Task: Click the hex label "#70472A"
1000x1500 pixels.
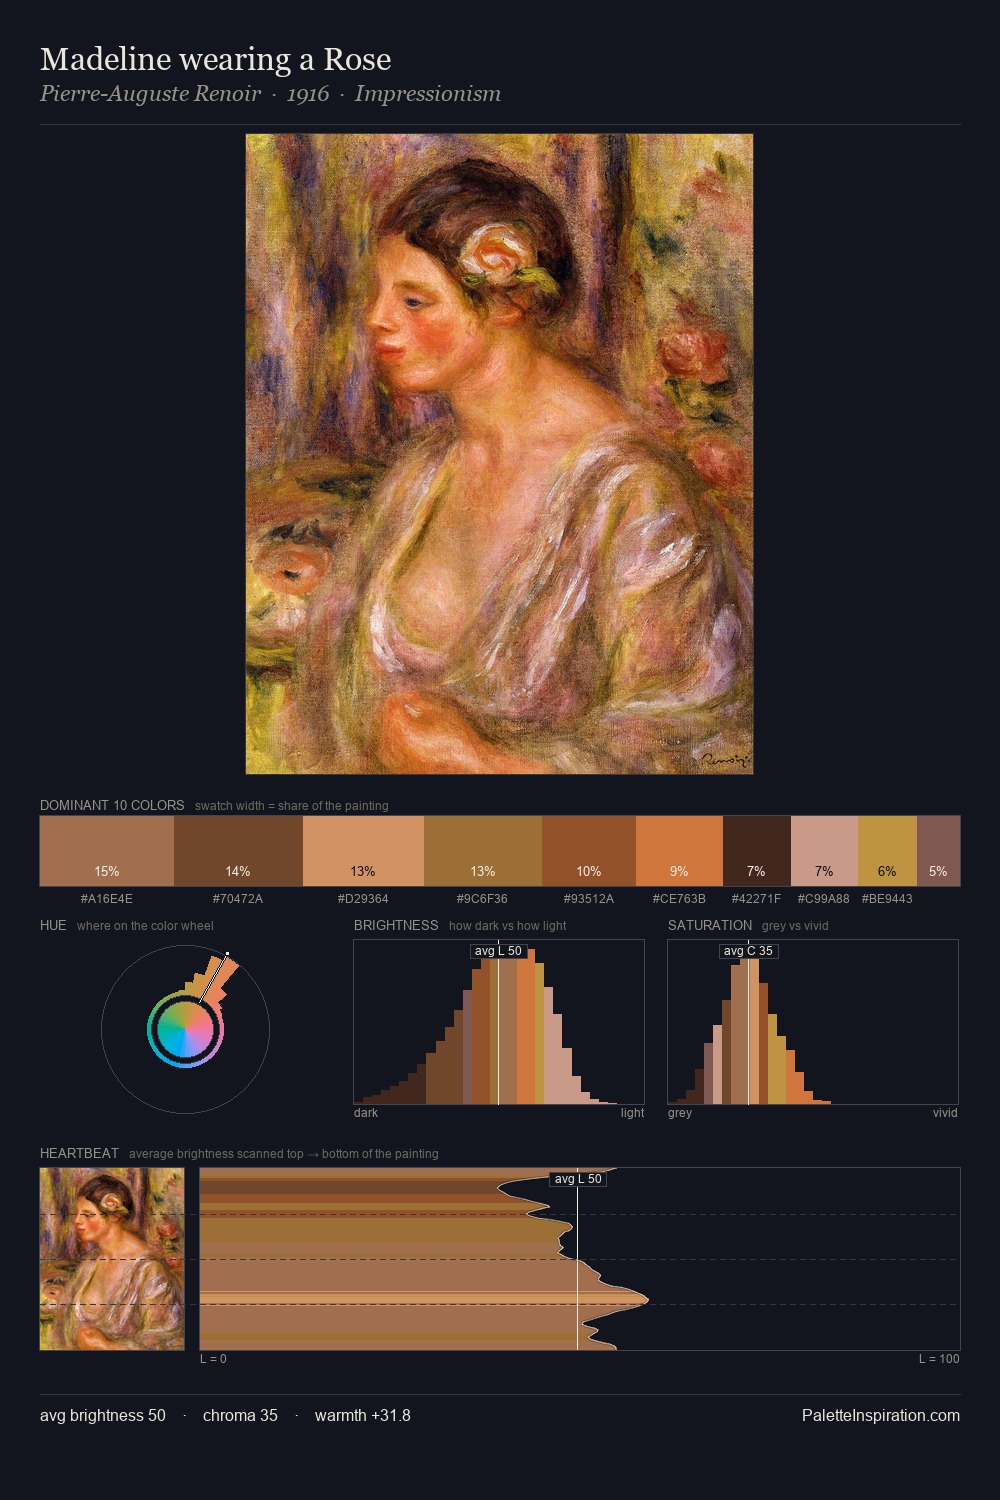Action: pyautogui.click(x=238, y=898)
